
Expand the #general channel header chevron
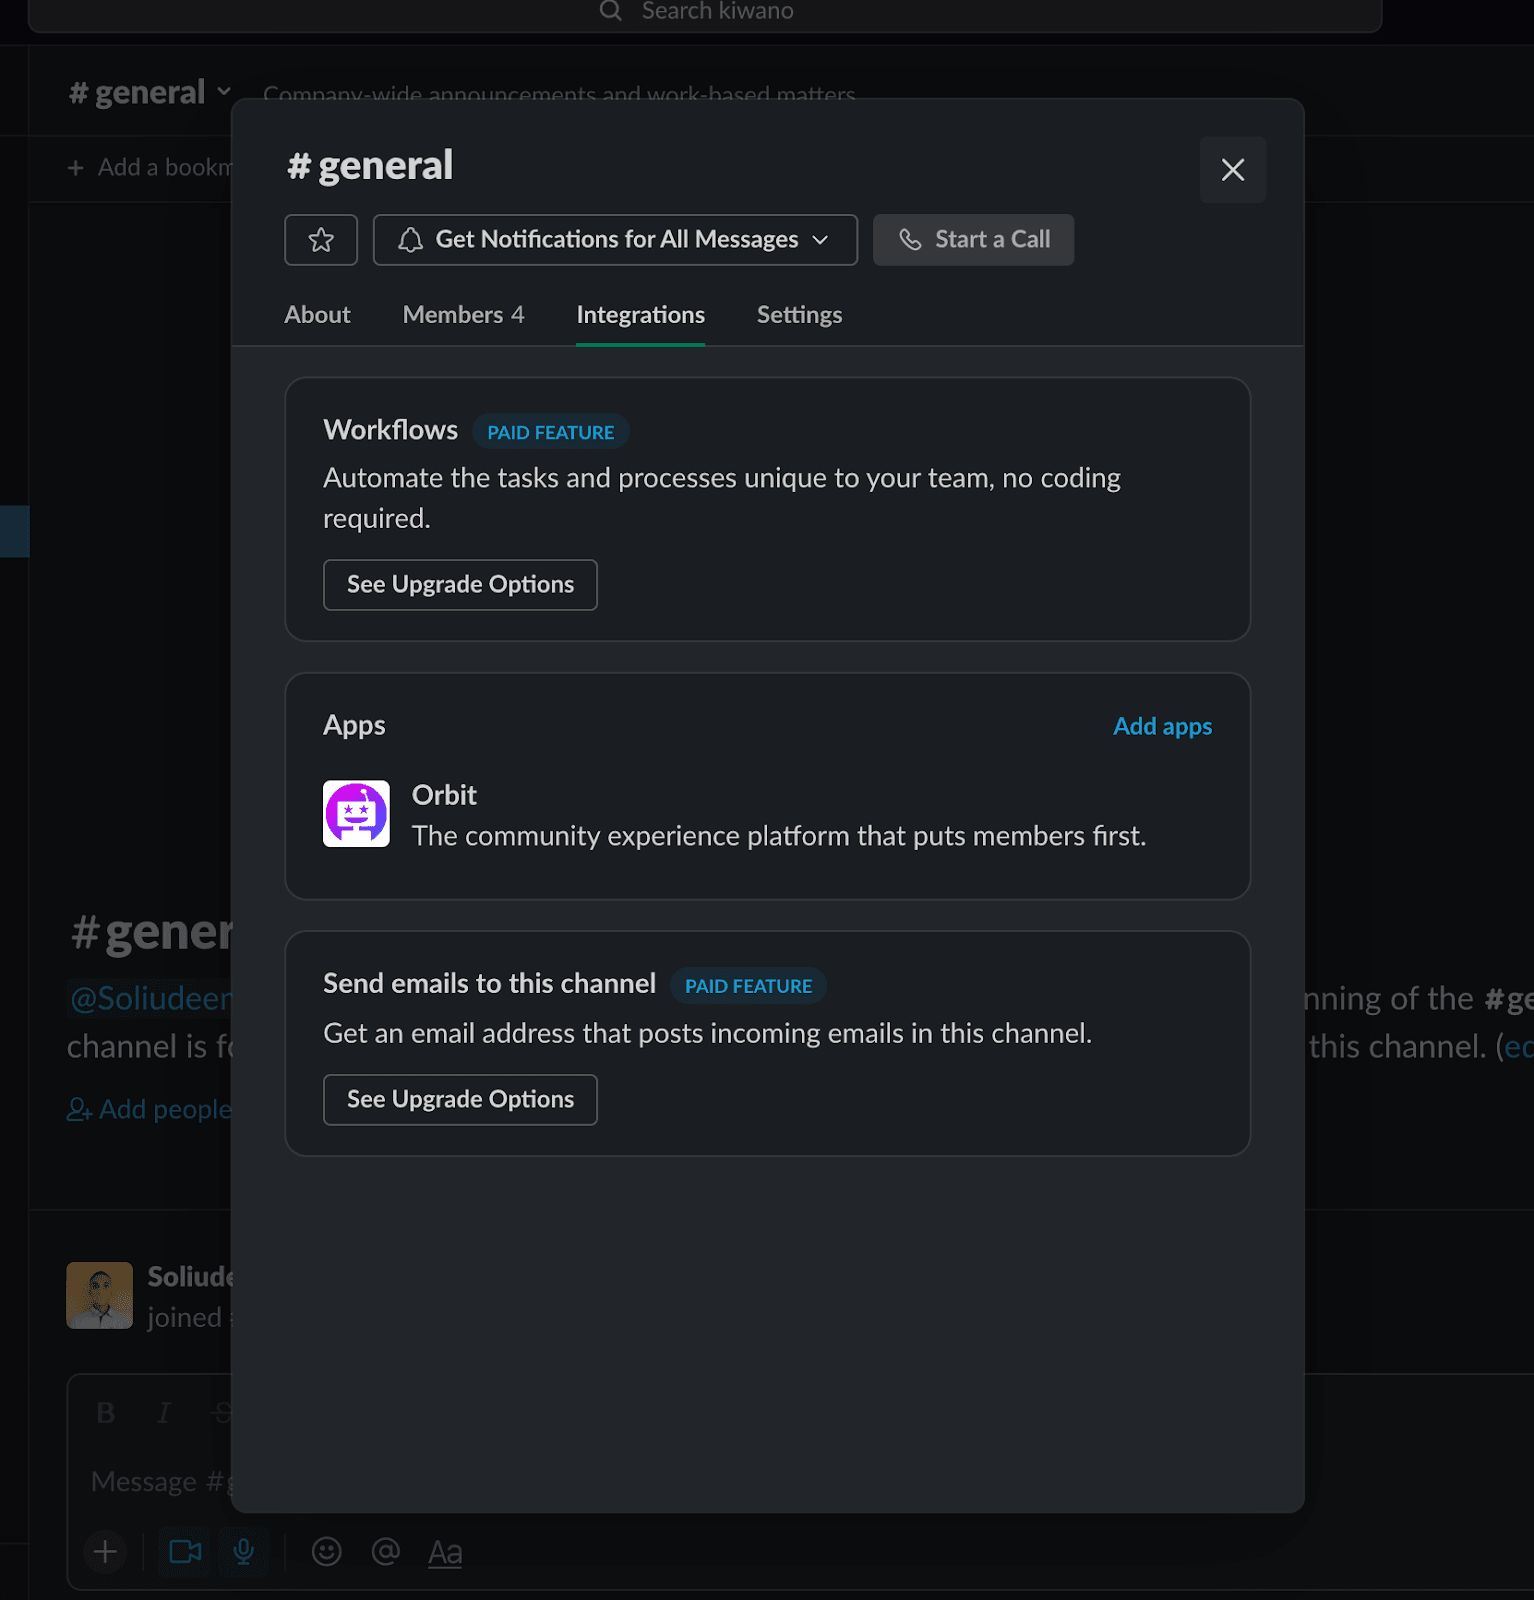[x=224, y=92]
